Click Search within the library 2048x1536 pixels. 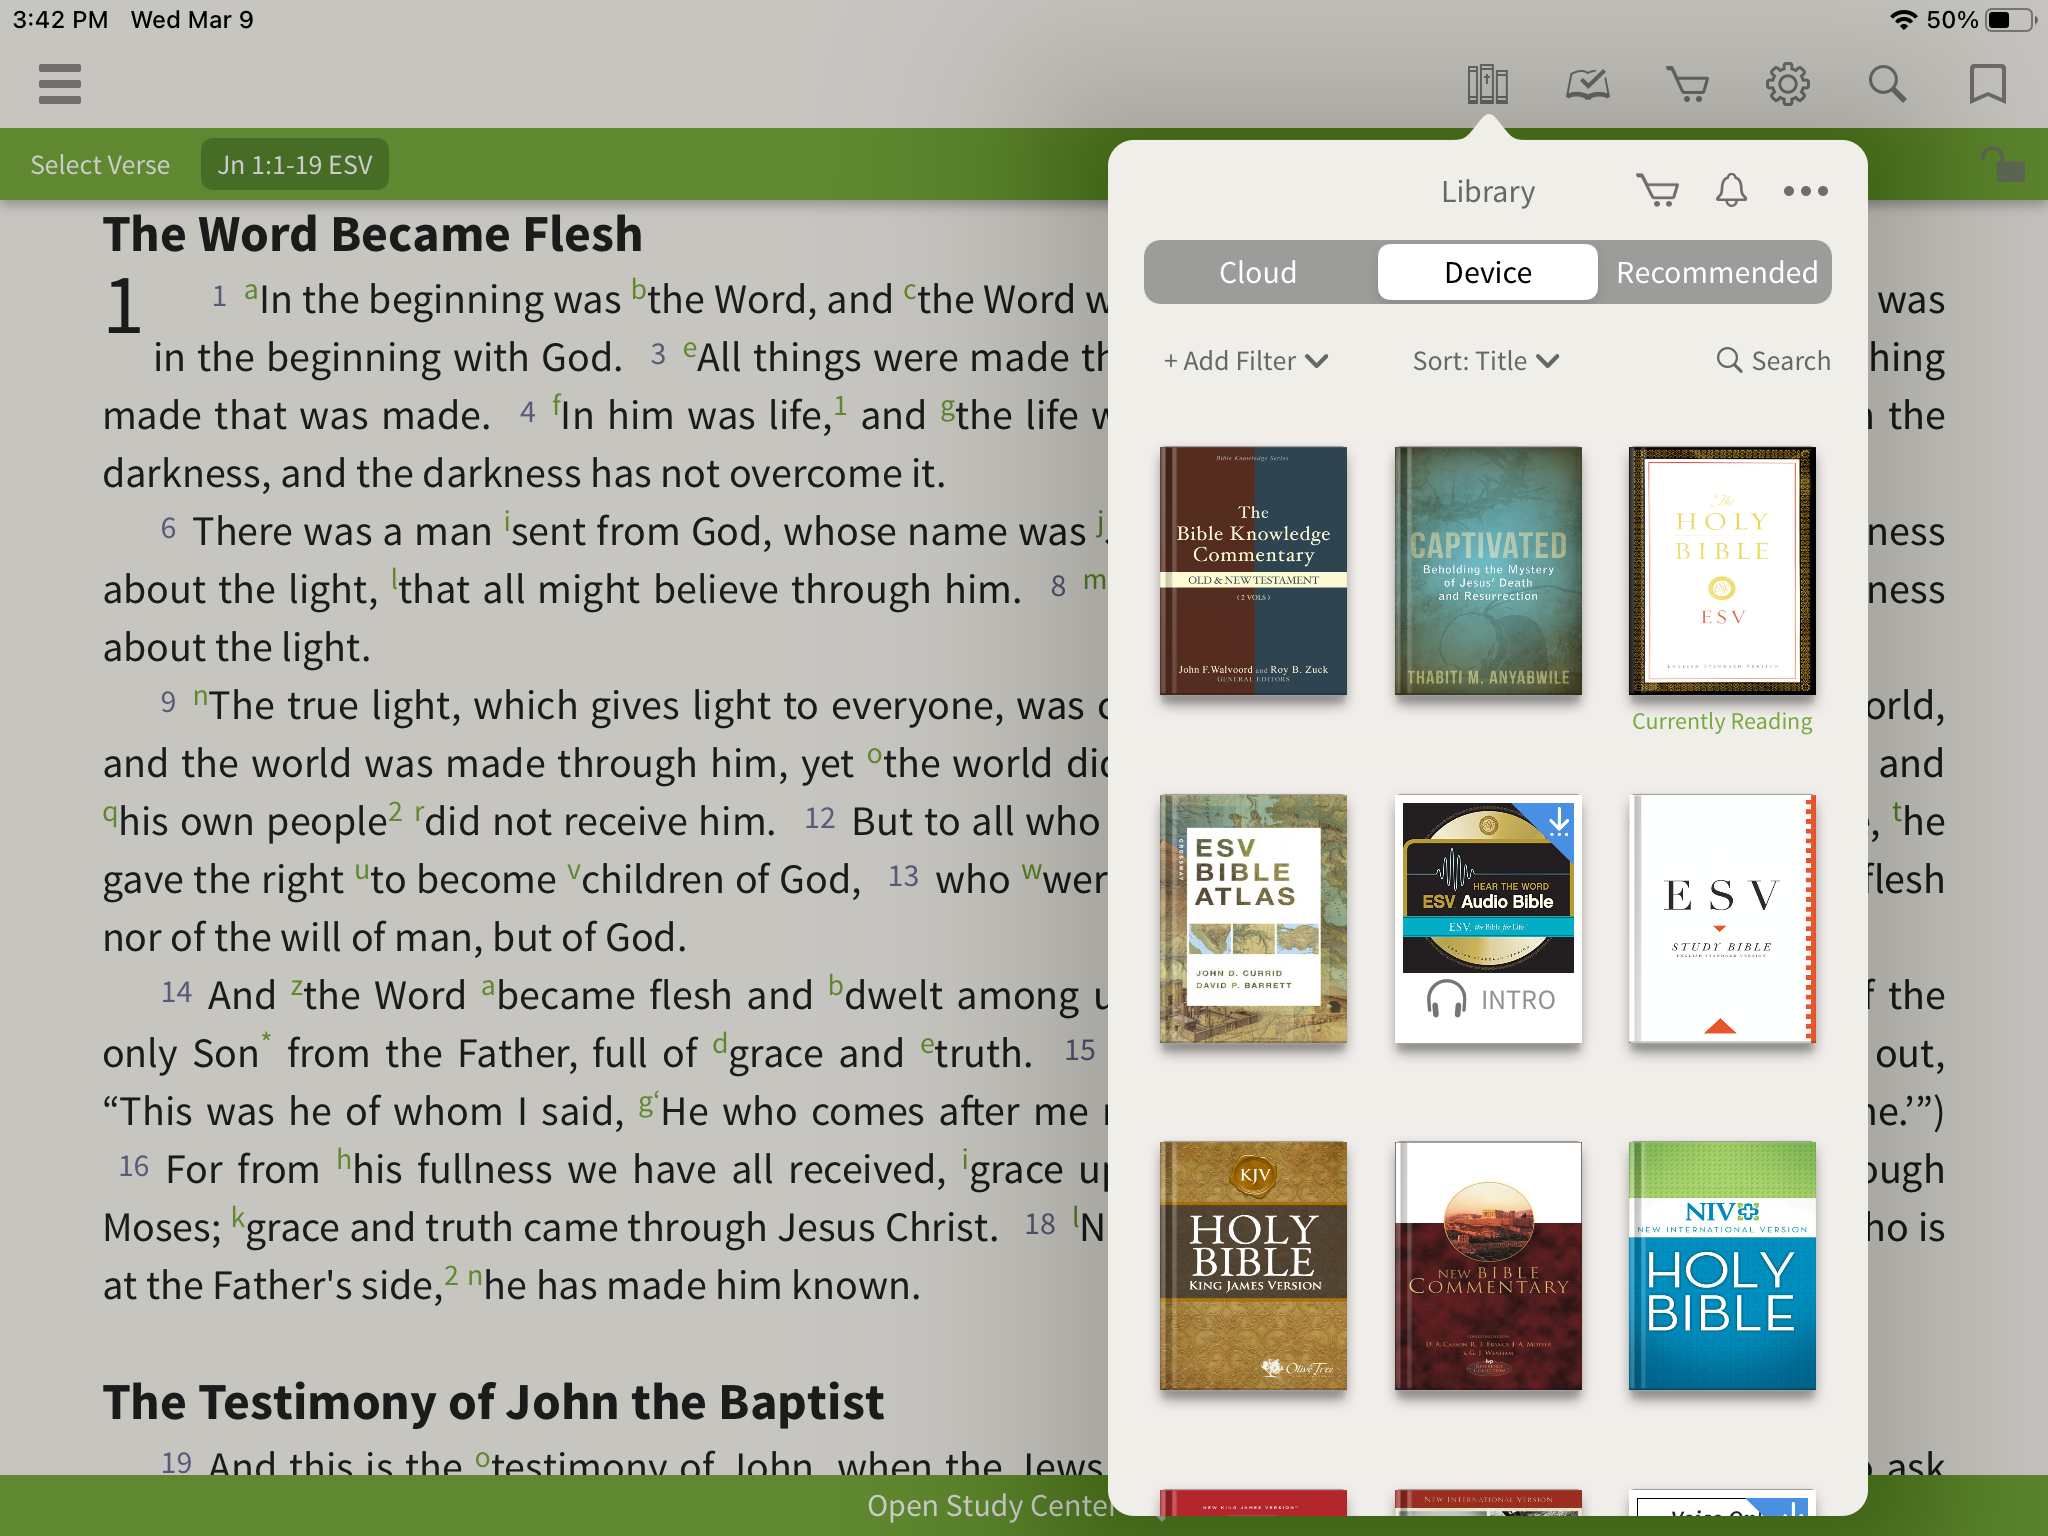point(1773,361)
